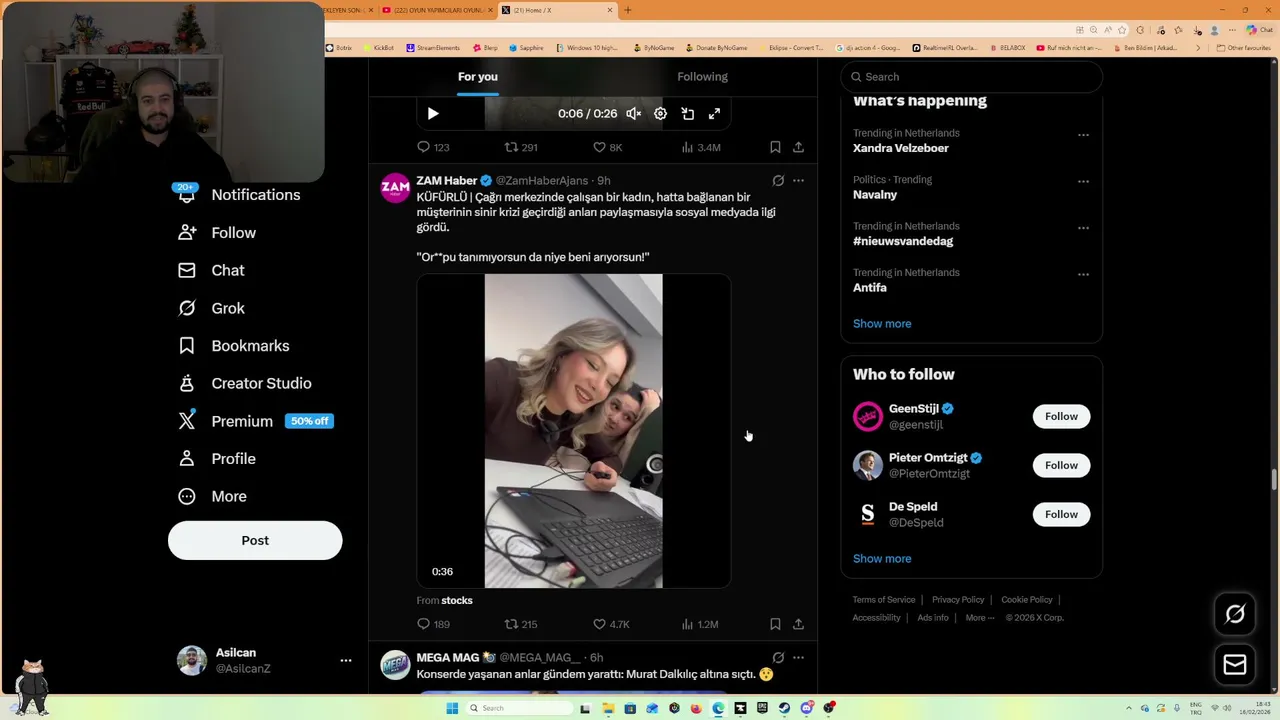Focus the X Search field
This screenshot has width=1280, height=720.
click(x=971, y=77)
